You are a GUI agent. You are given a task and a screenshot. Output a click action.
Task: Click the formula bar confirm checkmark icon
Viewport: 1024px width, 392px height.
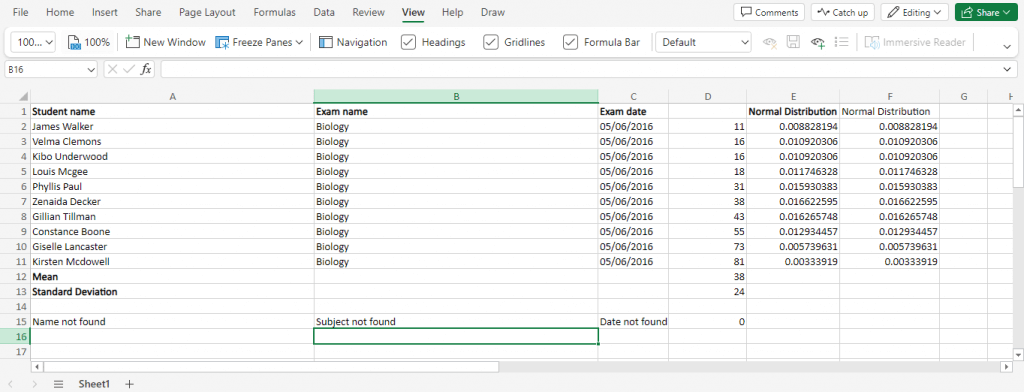pos(129,69)
